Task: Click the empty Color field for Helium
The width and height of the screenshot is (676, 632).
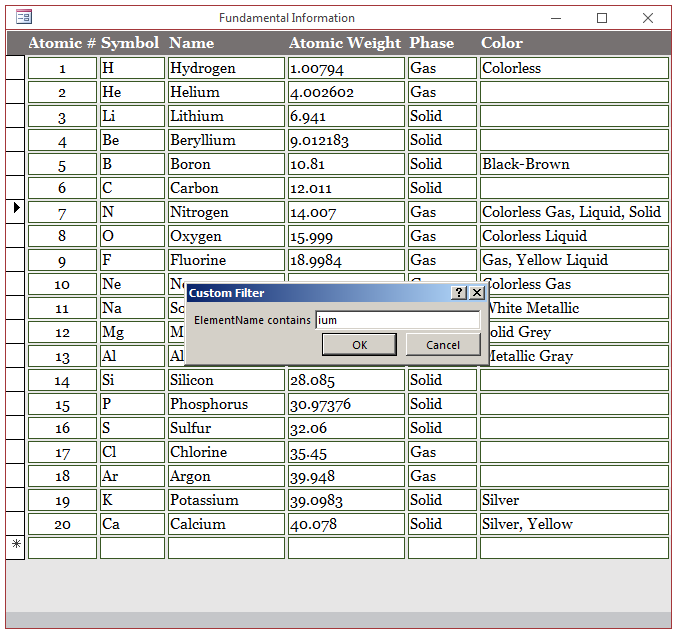Action: tap(574, 92)
